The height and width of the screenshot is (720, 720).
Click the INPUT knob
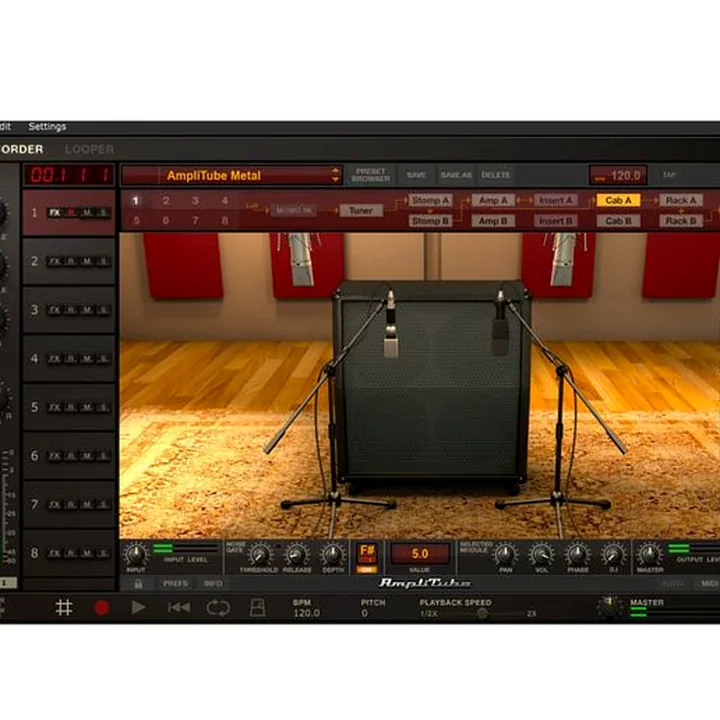[135, 554]
